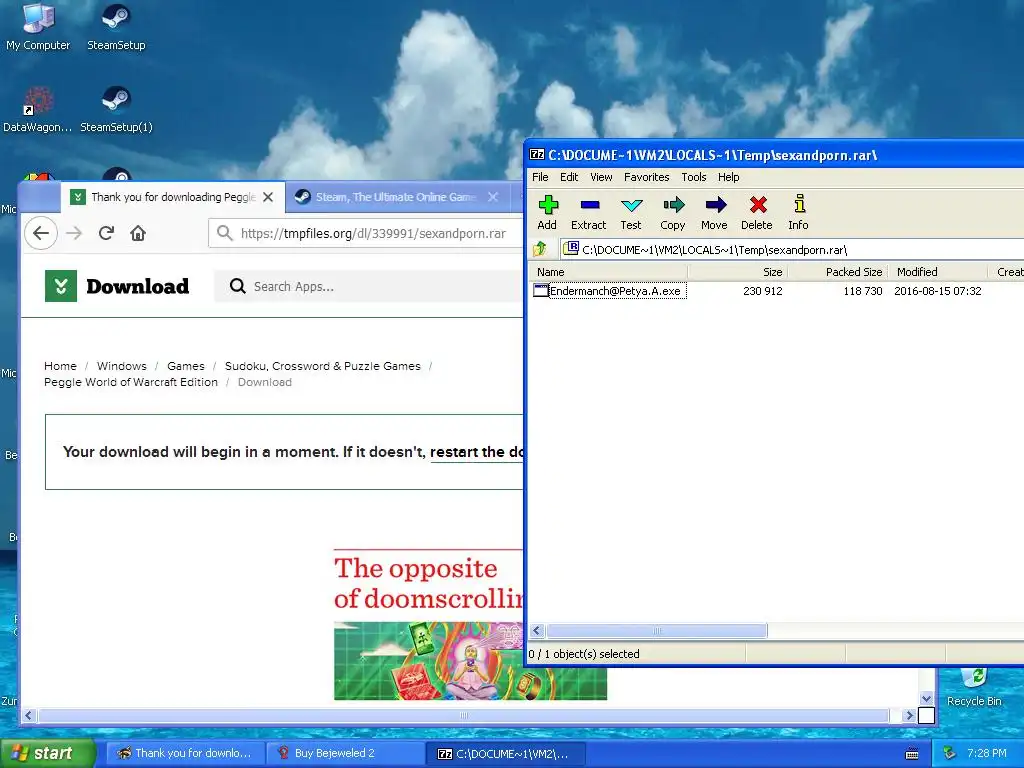Click the browser scroll-right arrow
This screenshot has height=768, width=1024.
pos(909,716)
